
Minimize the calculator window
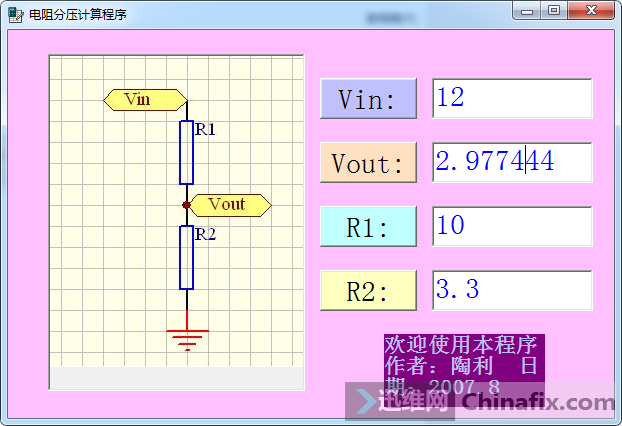pos(528,10)
